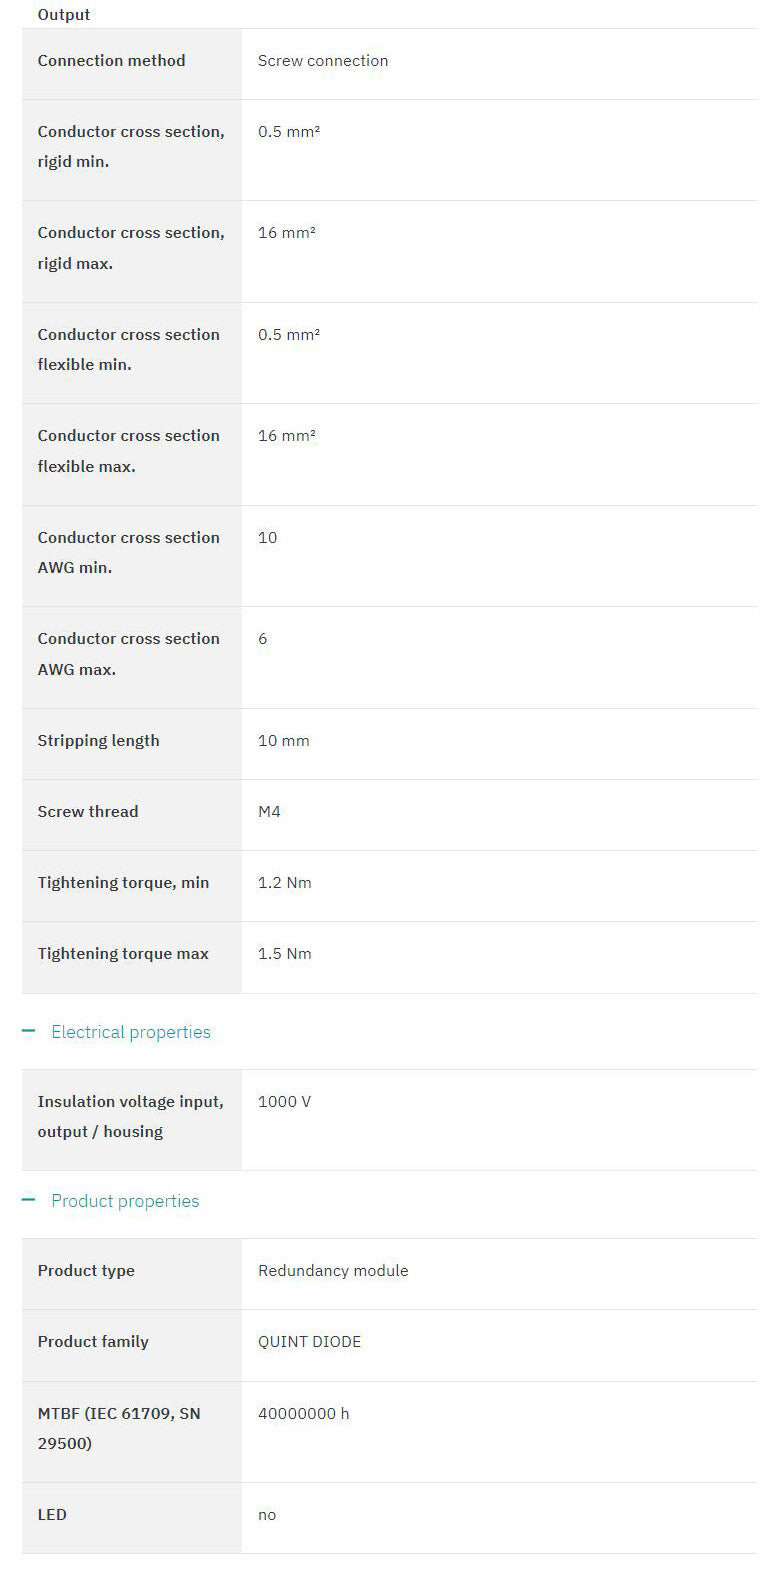Click the Screw connection value
761x1571 pixels.
(x=323, y=61)
